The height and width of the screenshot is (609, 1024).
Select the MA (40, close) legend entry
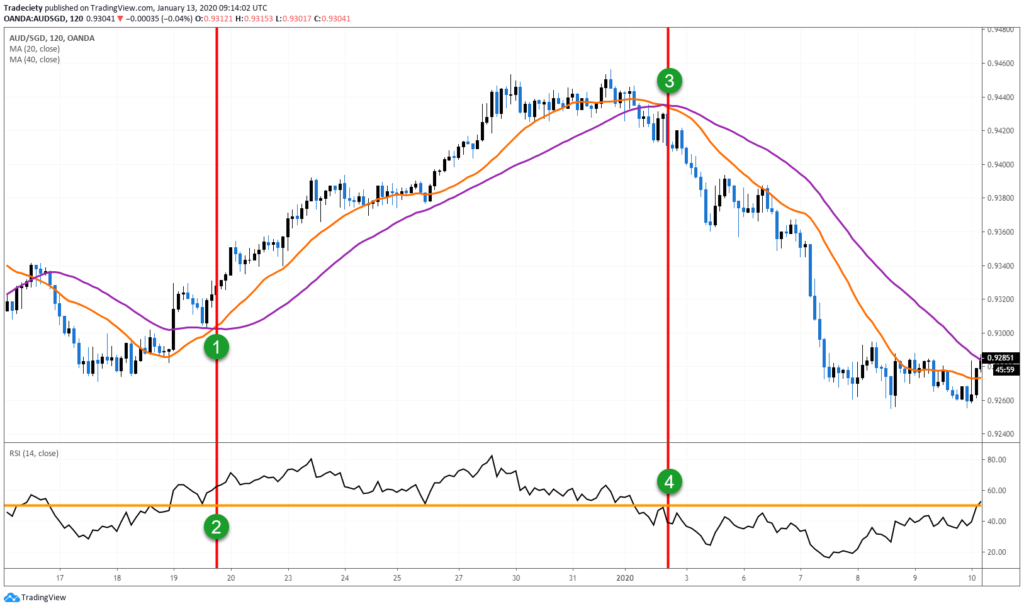36,57
